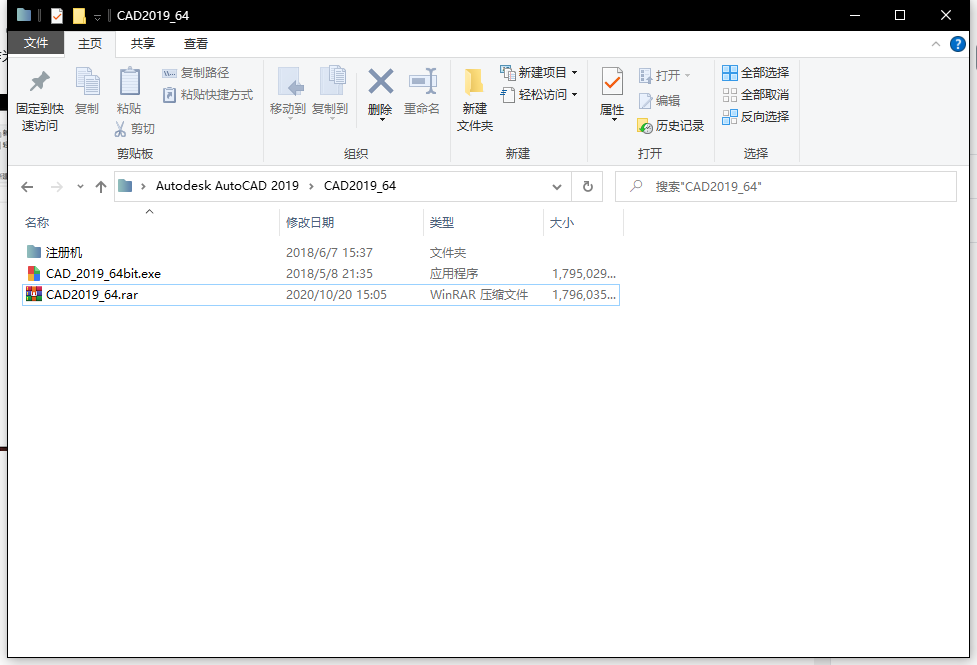Click the search box for CAD2019_64
This screenshot has height=665, width=977.
coord(790,187)
